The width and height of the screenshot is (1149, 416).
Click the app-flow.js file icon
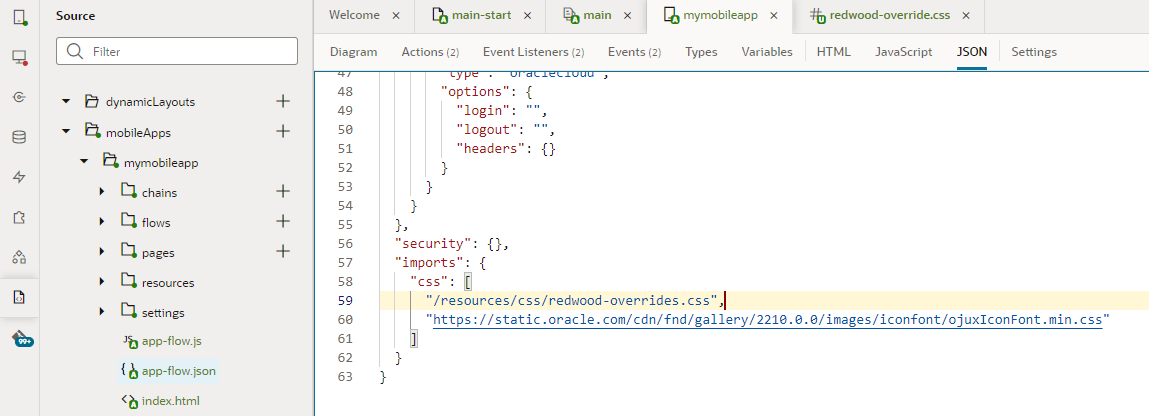click(x=130, y=341)
